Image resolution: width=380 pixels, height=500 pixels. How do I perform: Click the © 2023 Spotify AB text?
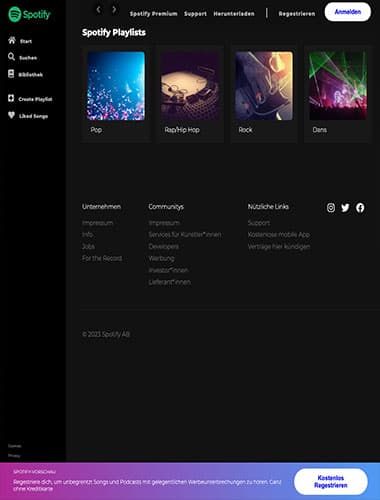click(x=106, y=334)
